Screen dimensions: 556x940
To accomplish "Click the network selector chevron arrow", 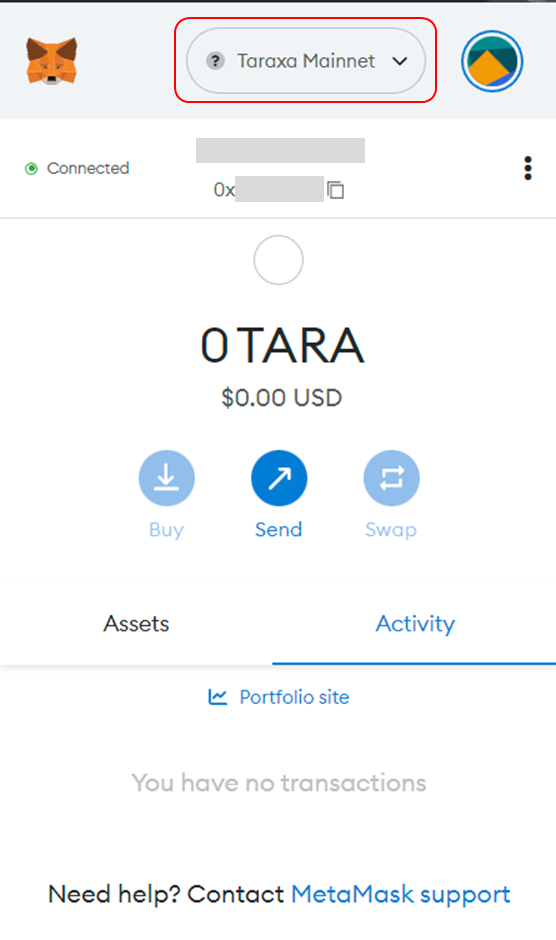I will tap(399, 61).
